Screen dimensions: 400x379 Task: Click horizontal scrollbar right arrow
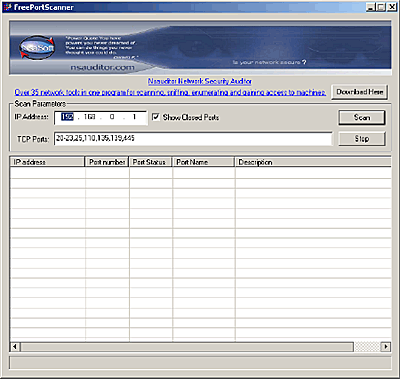click(386, 347)
